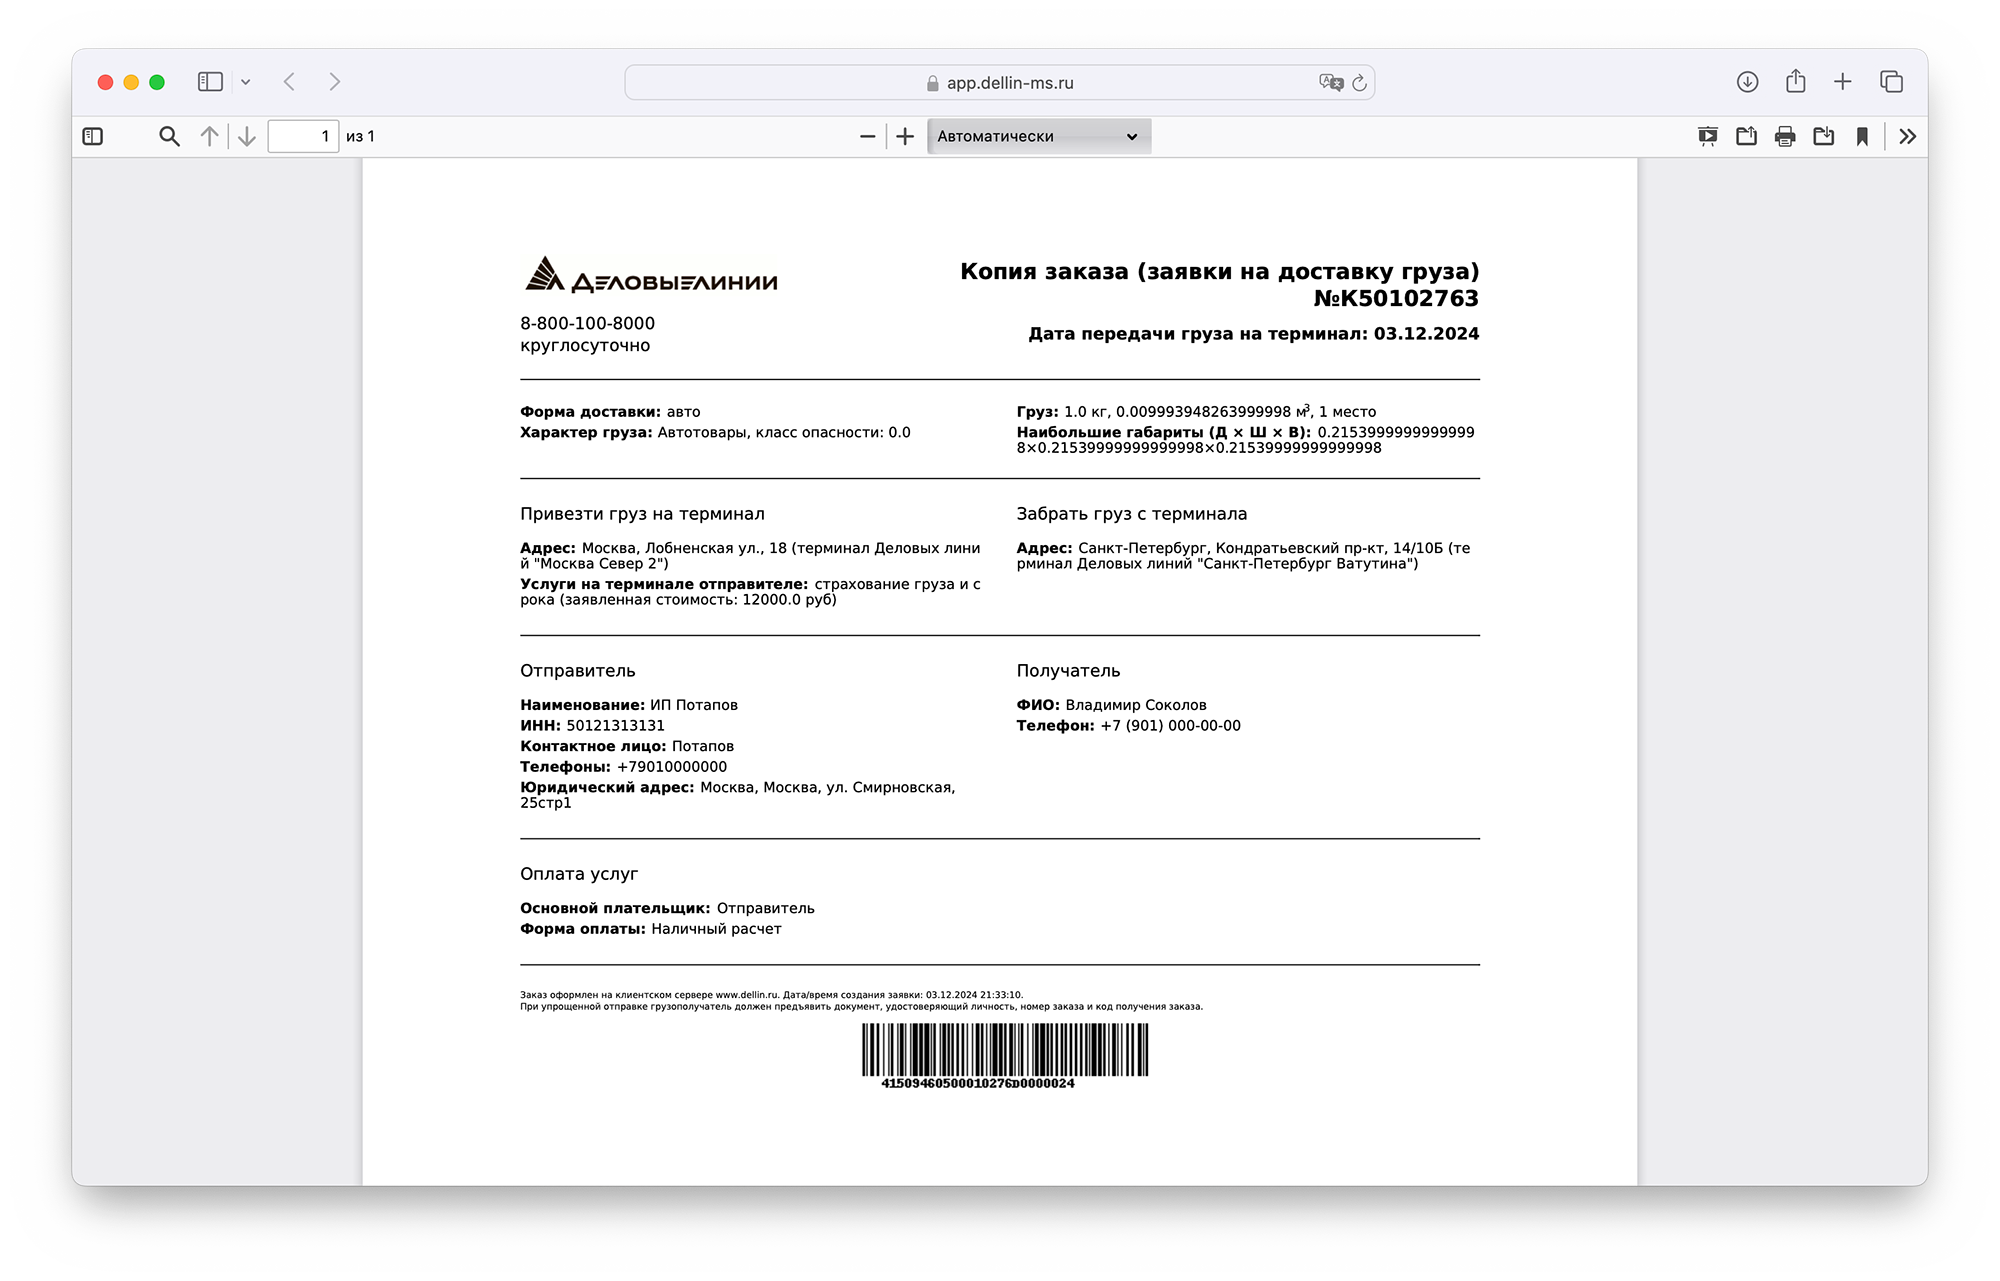
Task: Save the PDF via download icon
Action: [1823, 136]
